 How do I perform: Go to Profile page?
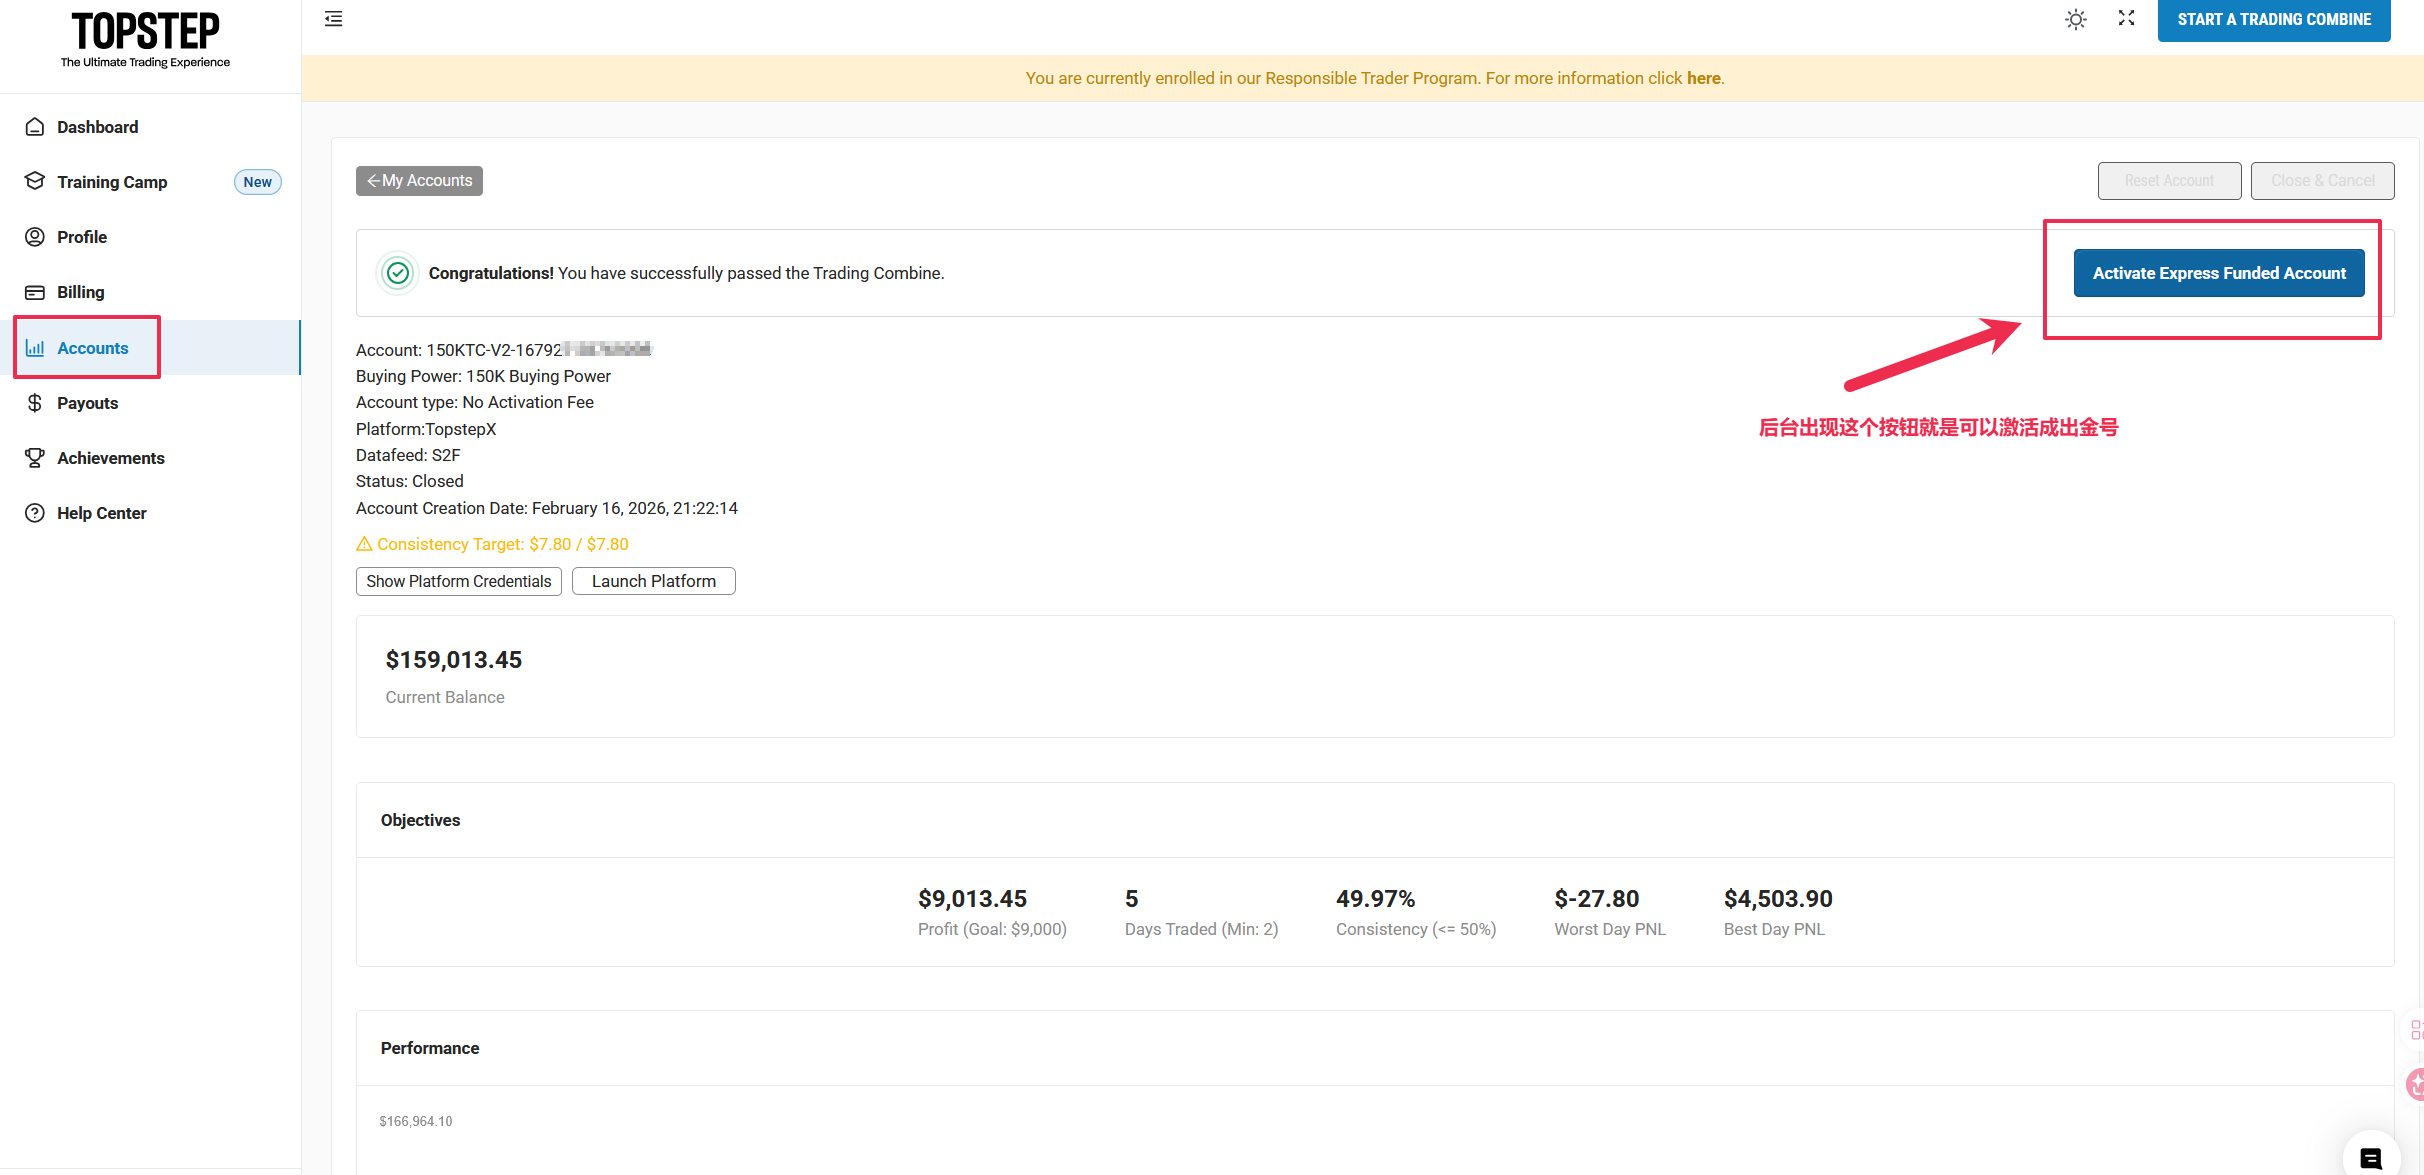coord(150,237)
